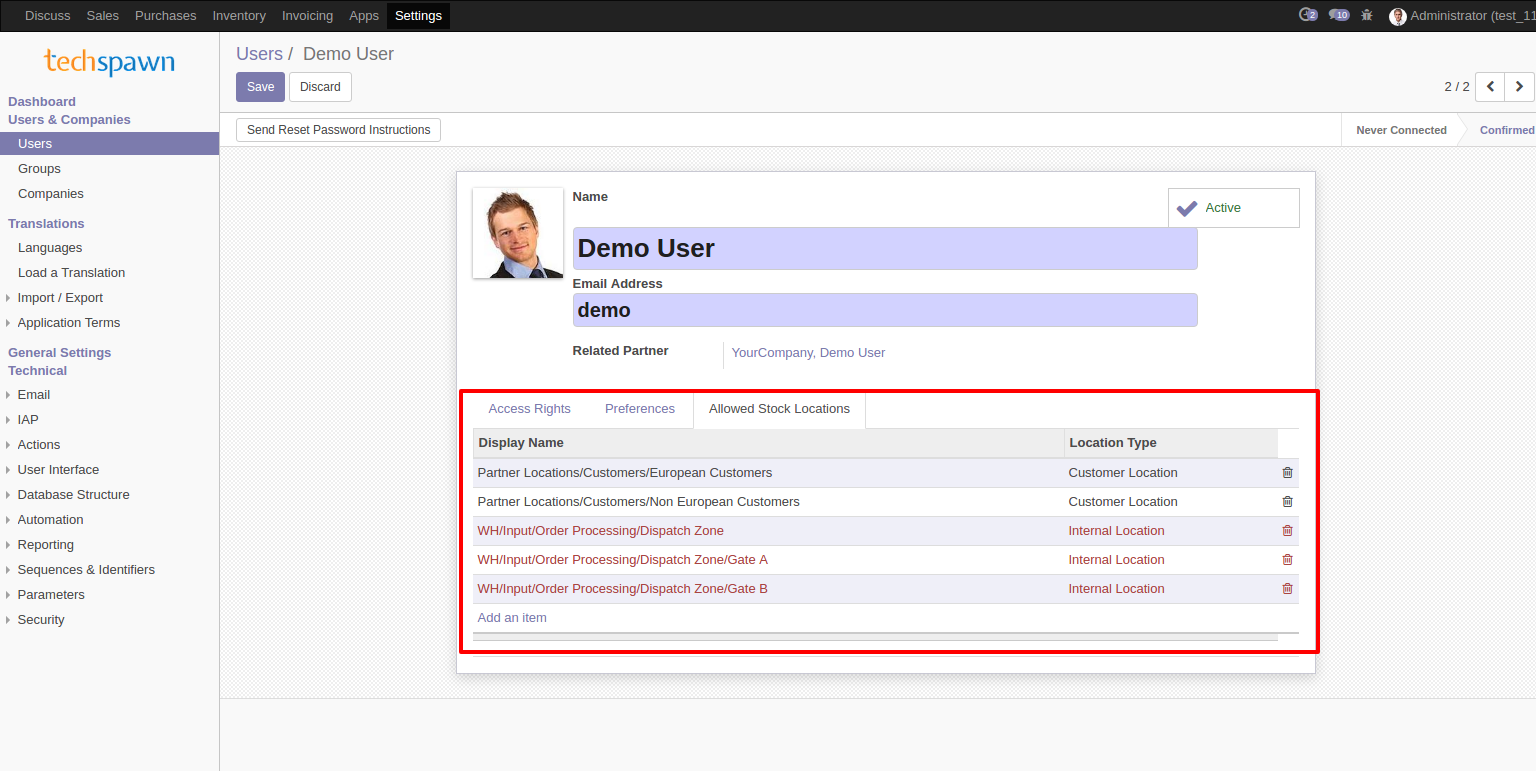Expand the Sequences & Identifiers section
Viewport: 1536px width, 771px height.
(86, 570)
